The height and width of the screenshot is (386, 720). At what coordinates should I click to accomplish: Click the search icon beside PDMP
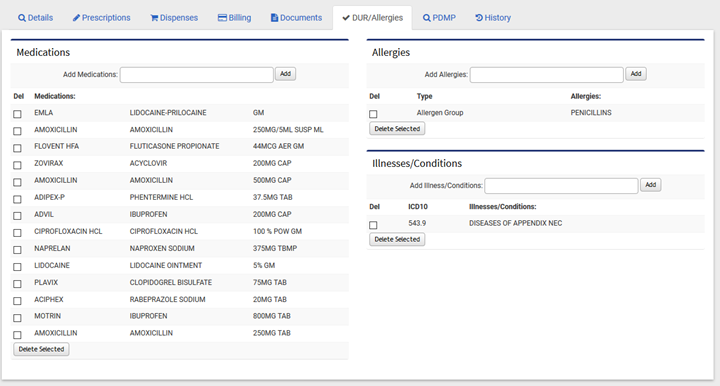pyautogui.click(x=427, y=18)
